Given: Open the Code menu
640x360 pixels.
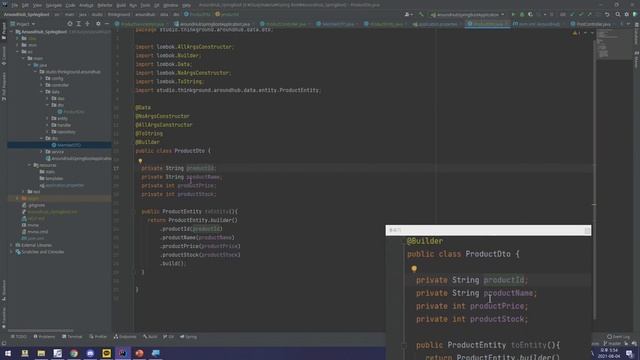Looking at the screenshot, I should [x=70, y=5].
